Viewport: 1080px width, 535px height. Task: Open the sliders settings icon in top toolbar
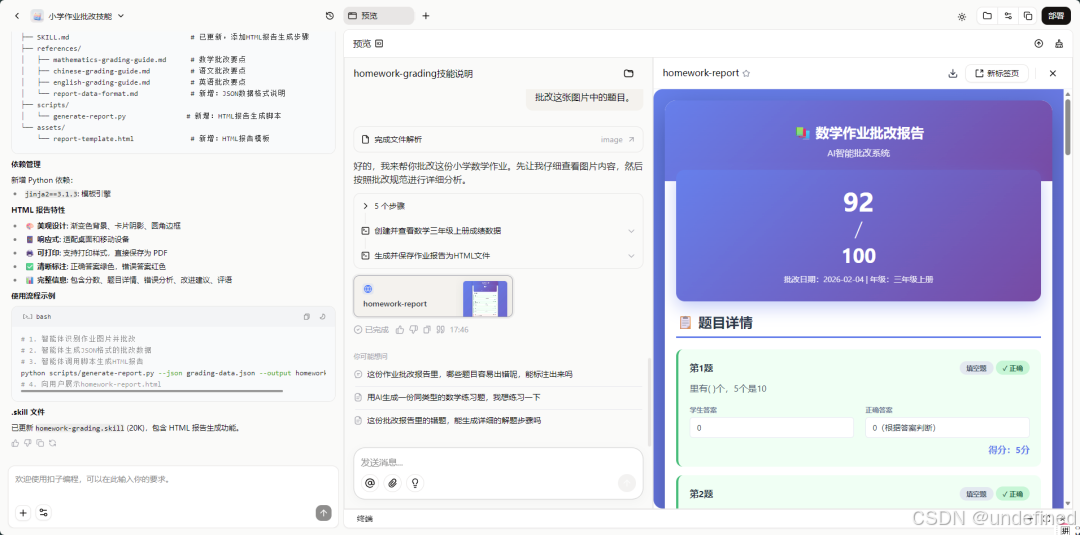[x=1008, y=16]
